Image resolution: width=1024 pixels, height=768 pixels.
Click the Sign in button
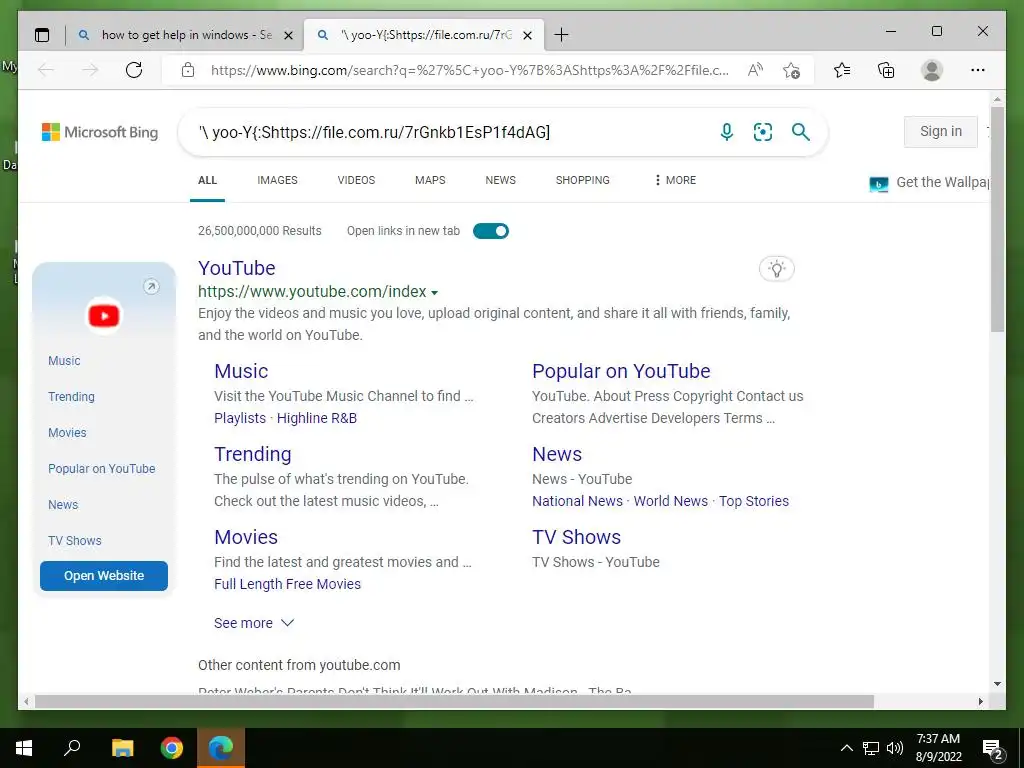[x=941, y=132]
